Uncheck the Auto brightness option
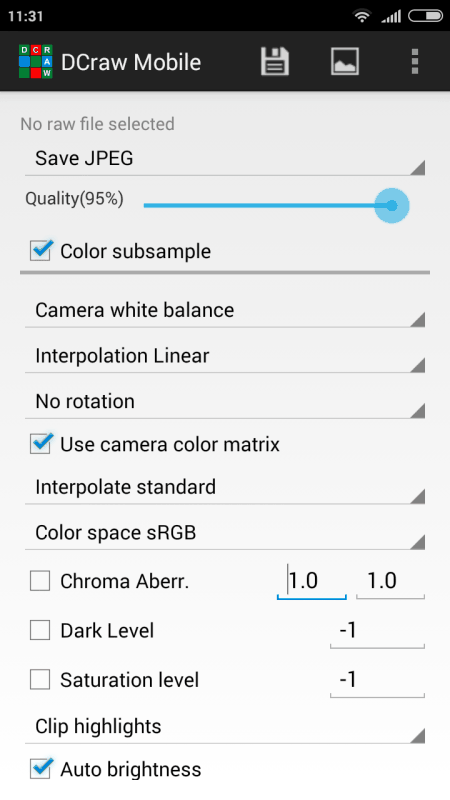Screen dimensions: 450x800 40,769
